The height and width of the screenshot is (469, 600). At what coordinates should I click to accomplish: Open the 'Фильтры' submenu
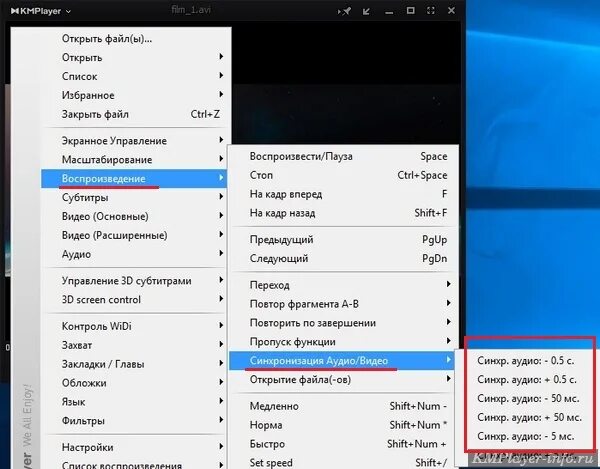tap(134, 420)
